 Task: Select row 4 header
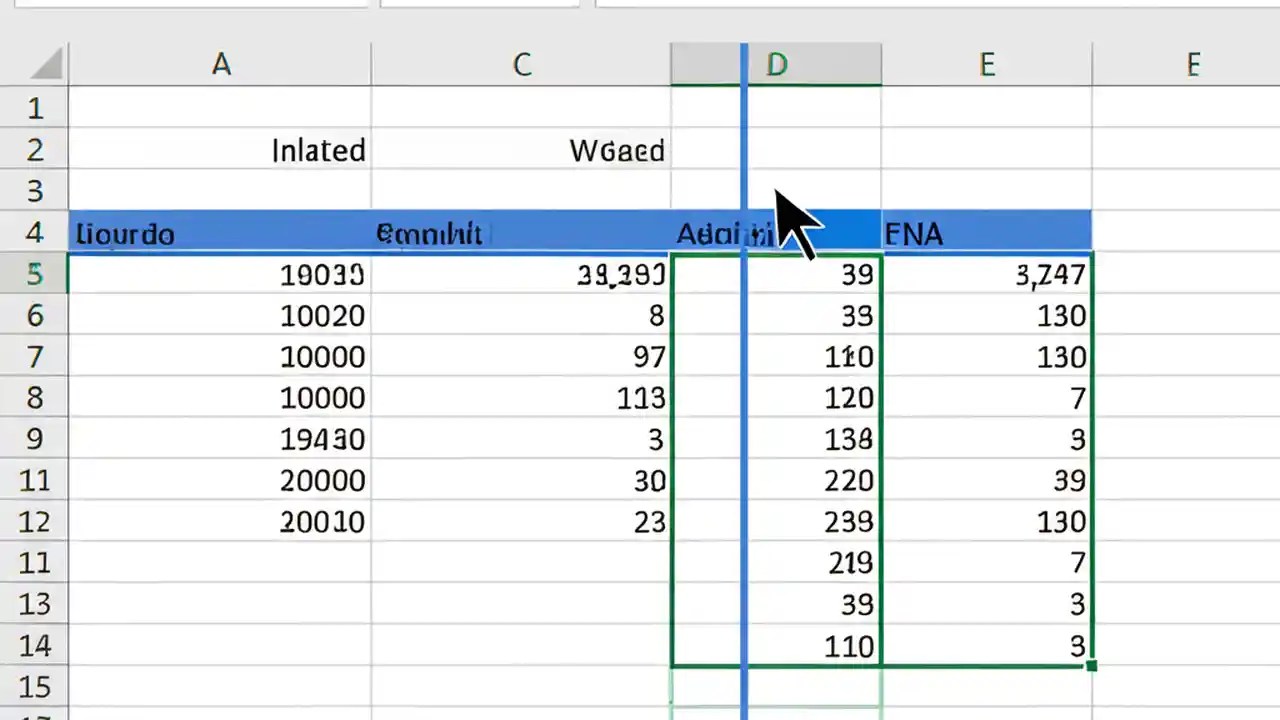tap(34, 233)
